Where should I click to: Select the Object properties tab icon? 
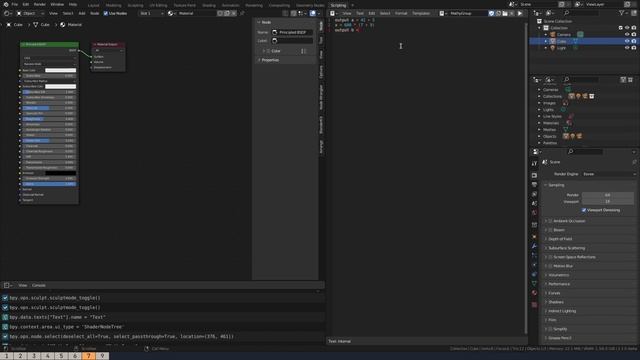coord(534,237)
